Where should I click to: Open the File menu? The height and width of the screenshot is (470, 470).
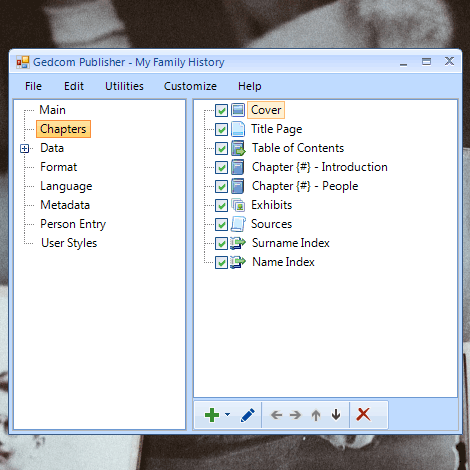[33, 86]
